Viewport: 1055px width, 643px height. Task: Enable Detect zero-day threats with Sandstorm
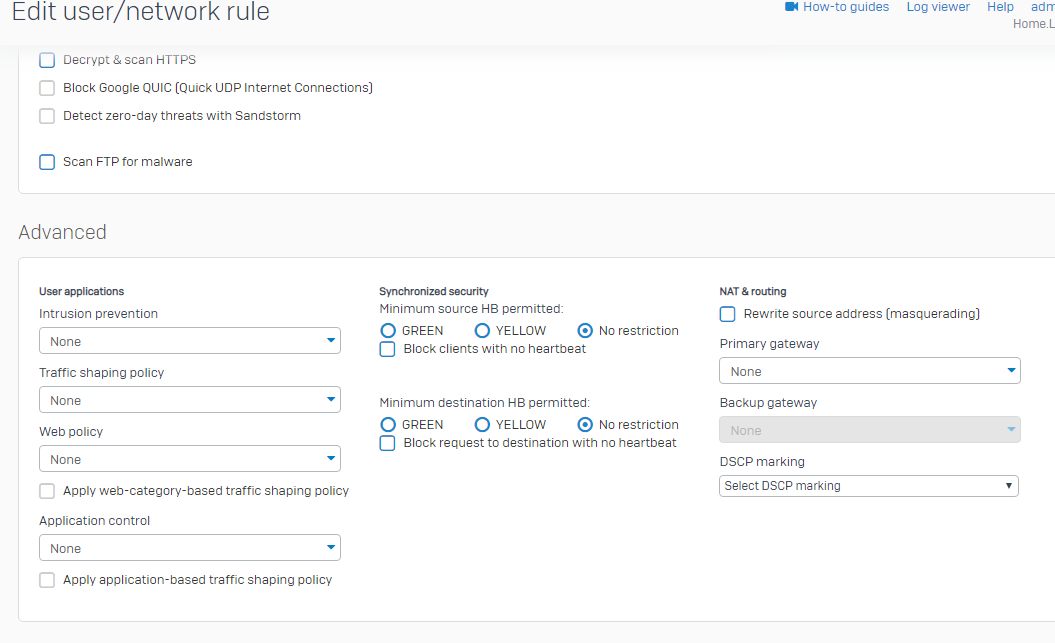pos(47,116)
